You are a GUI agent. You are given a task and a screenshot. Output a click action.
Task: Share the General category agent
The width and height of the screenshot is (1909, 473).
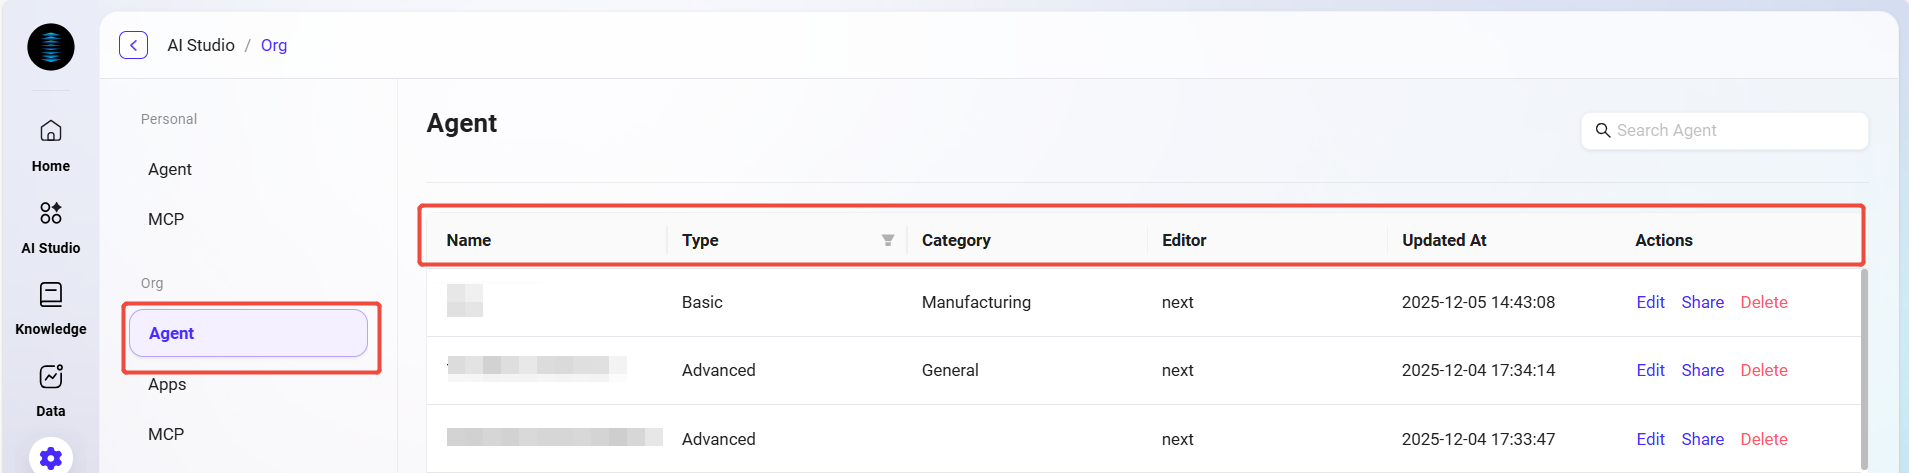point(1702,370)
